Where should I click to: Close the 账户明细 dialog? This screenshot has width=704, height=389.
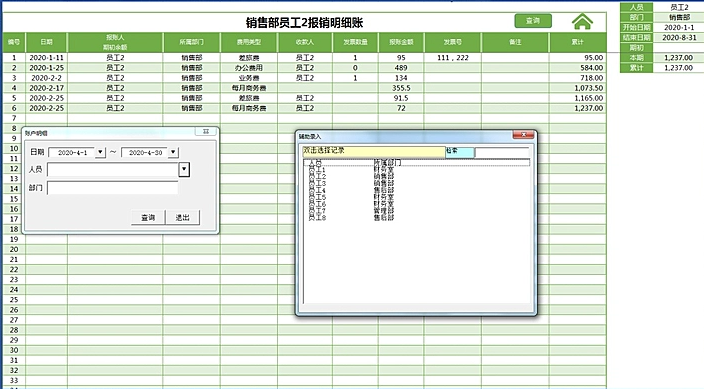pyautogui.click(x=206, y=132)
